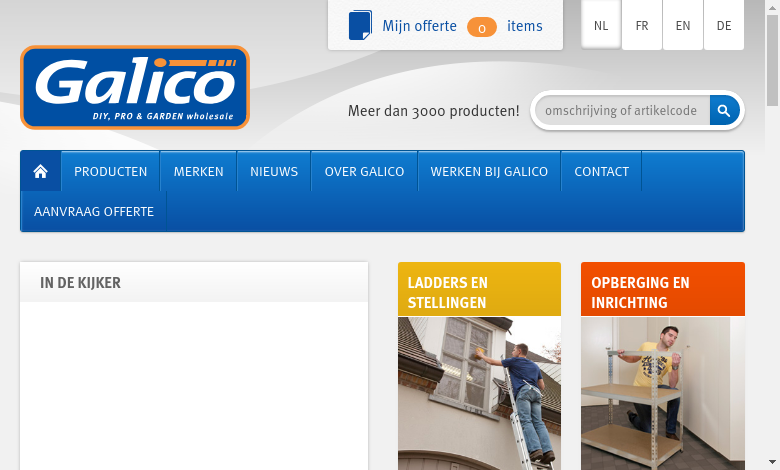The width and height of the screenshot is (780, 470).
Task: Open the home page icon in navigation bar
Action: pyautogui.click(x=40, y=171)
